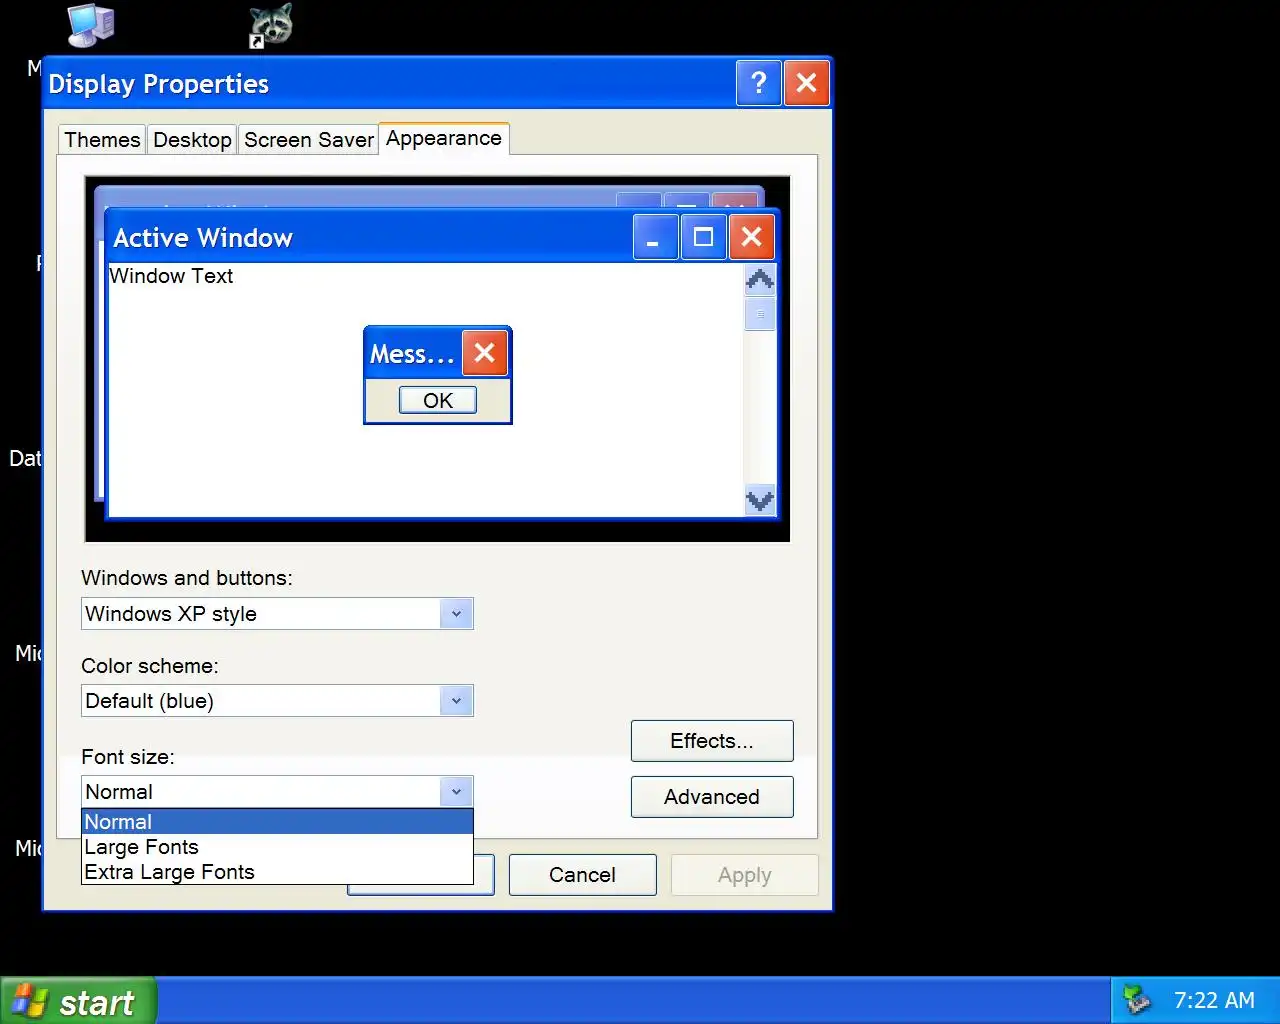Click OK in the preview message box
Screen dimensions: 1280x1024
pos(438,400)
